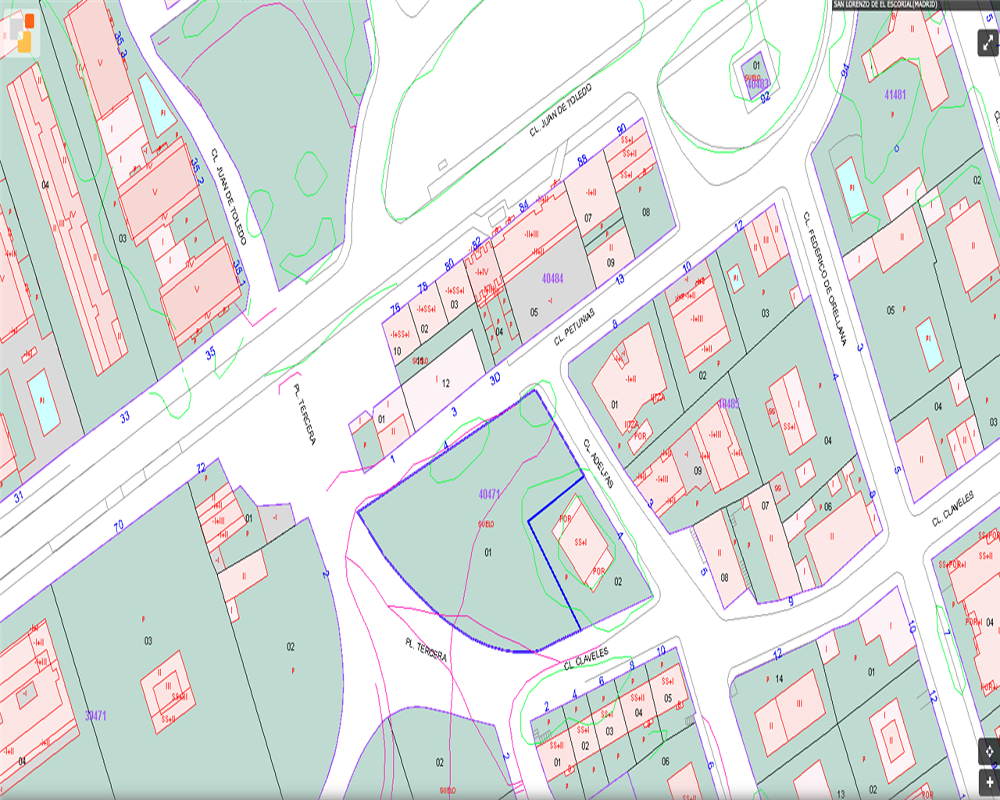Viewport: 1000px width, 800px height.
Task: Select block number 30471 label
Action: (x=96, y=715)
